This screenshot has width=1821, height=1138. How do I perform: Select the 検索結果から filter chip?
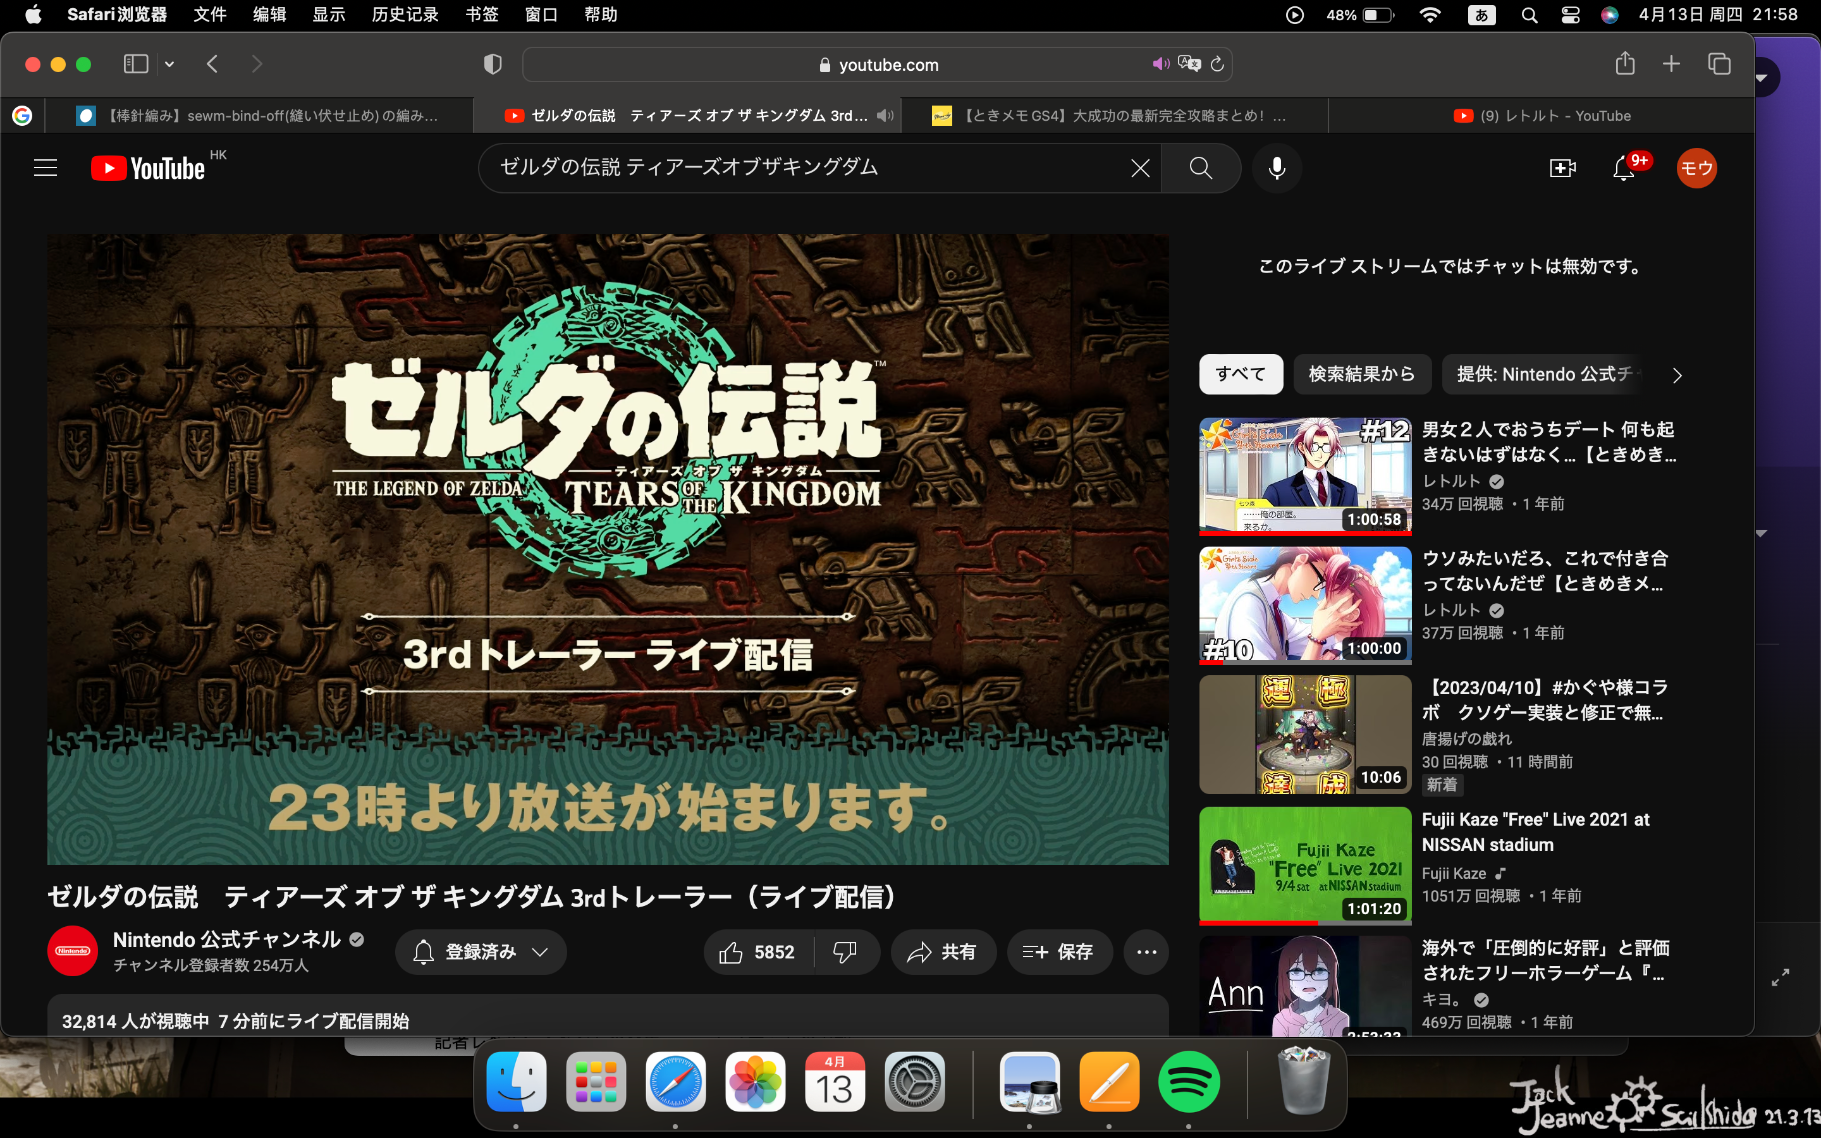pos(1362,374)
